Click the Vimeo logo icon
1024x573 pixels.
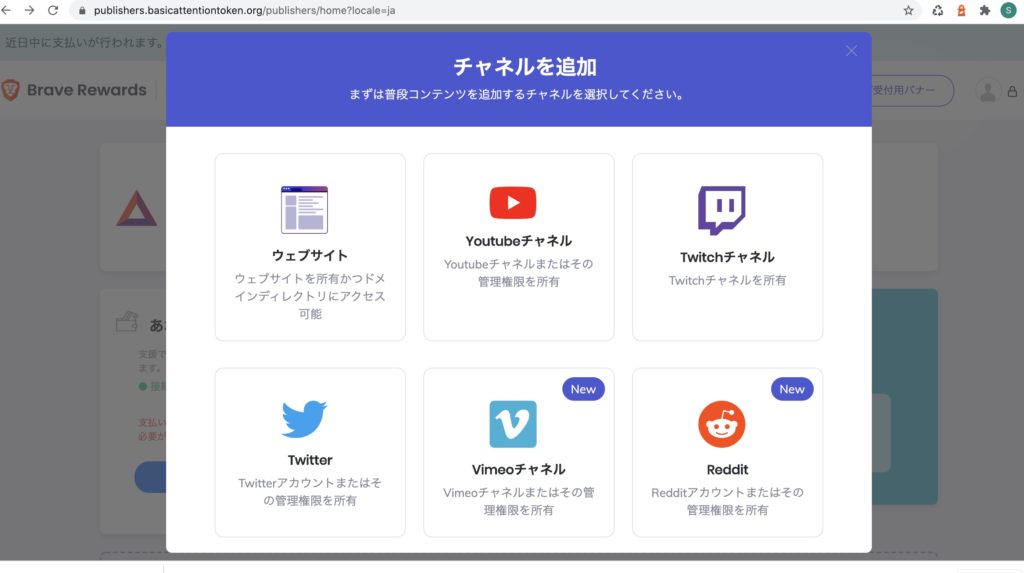[513, 424]
